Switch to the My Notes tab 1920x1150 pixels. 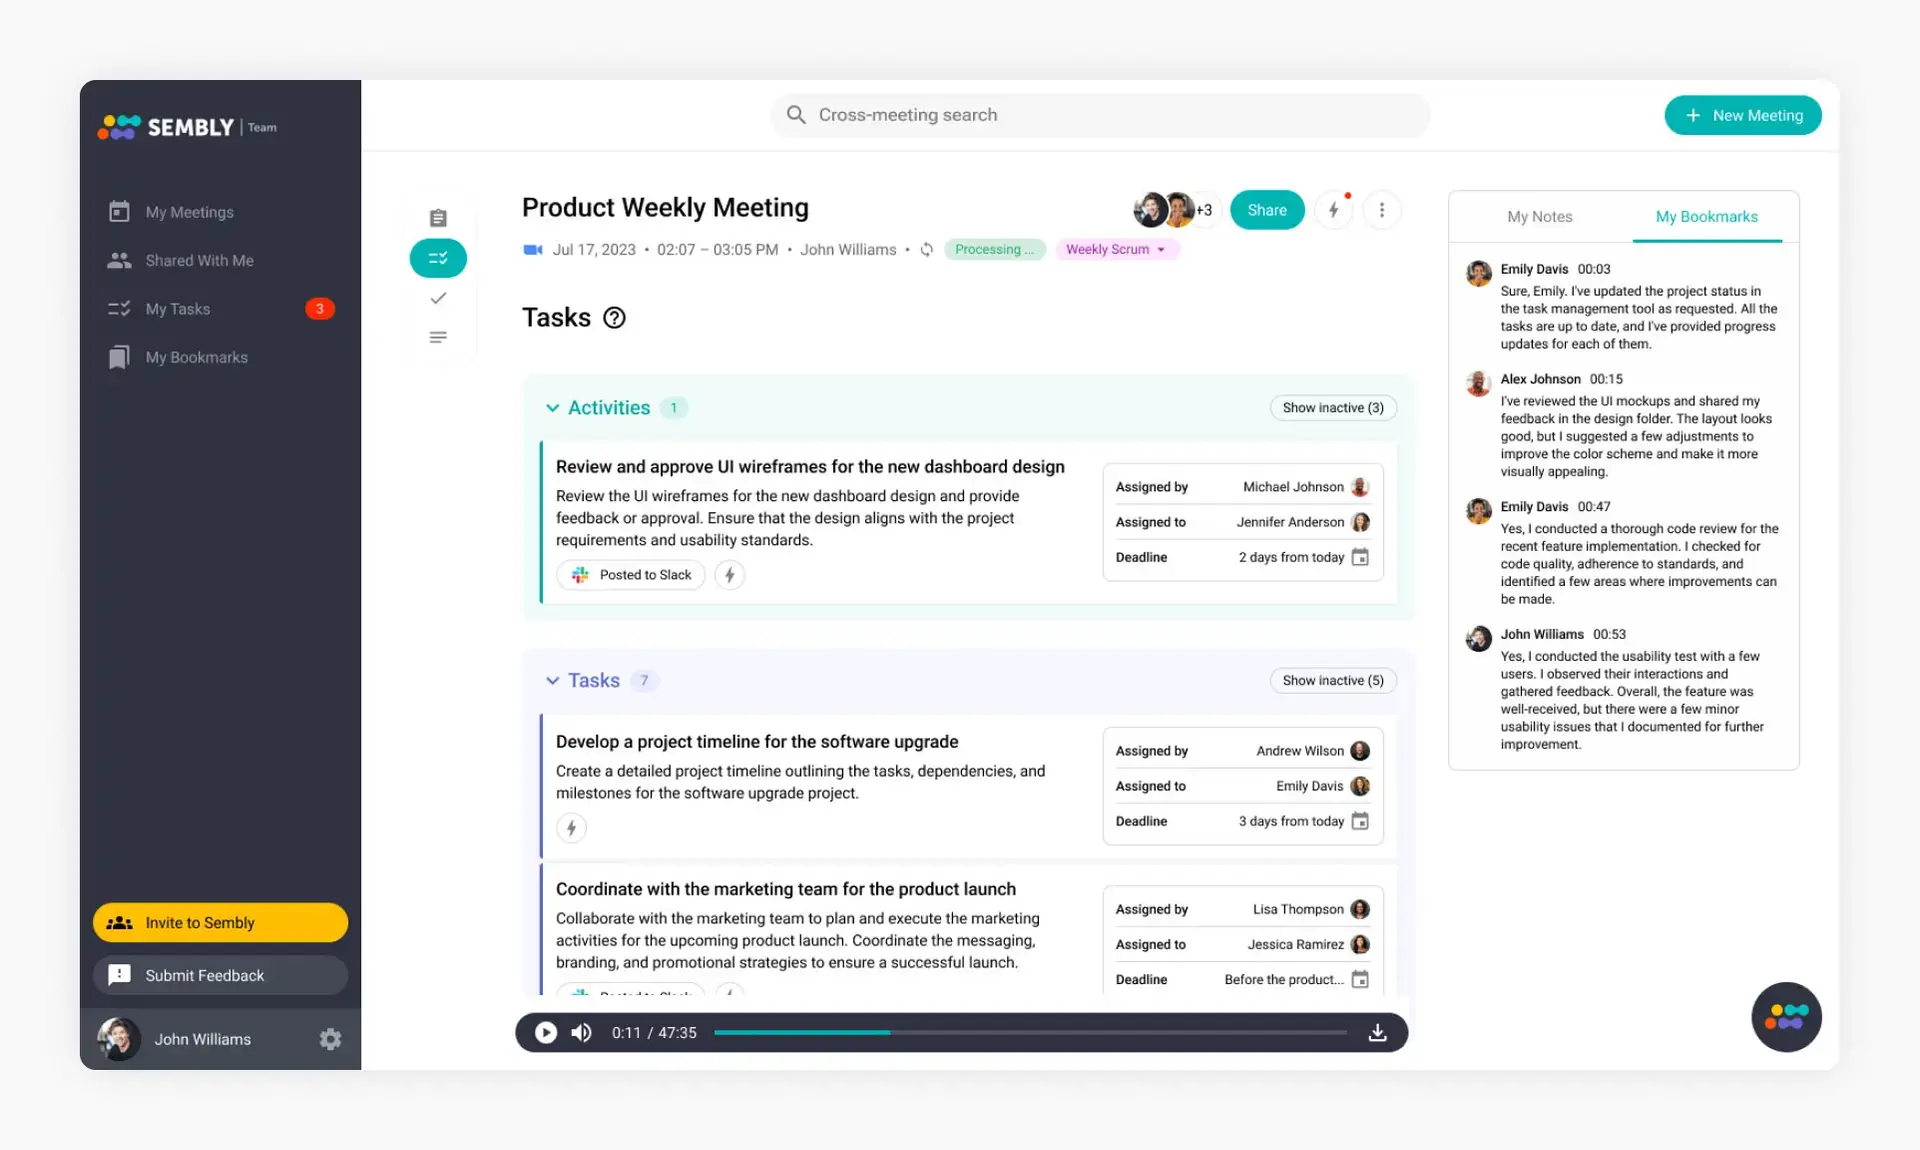[1540, 216]
